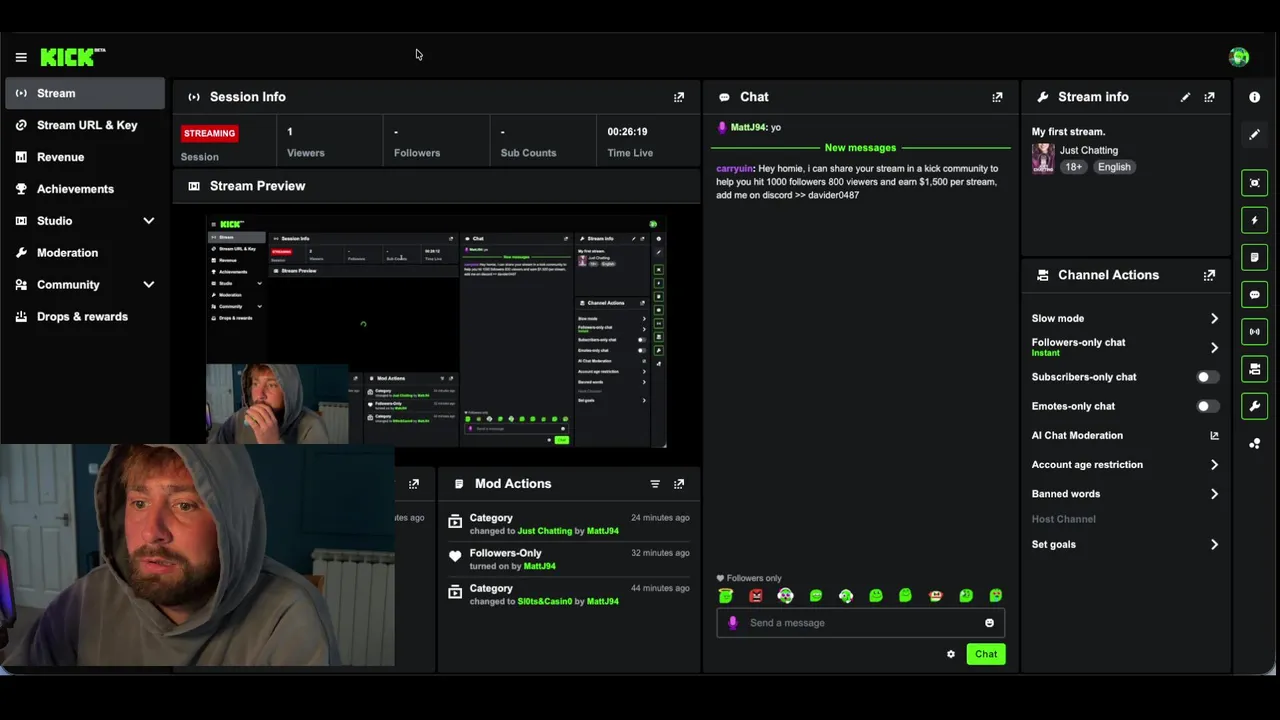1280x720 pixels.
Task: Toggle the document widget icon in sidebar
Action: [1254, 257]
